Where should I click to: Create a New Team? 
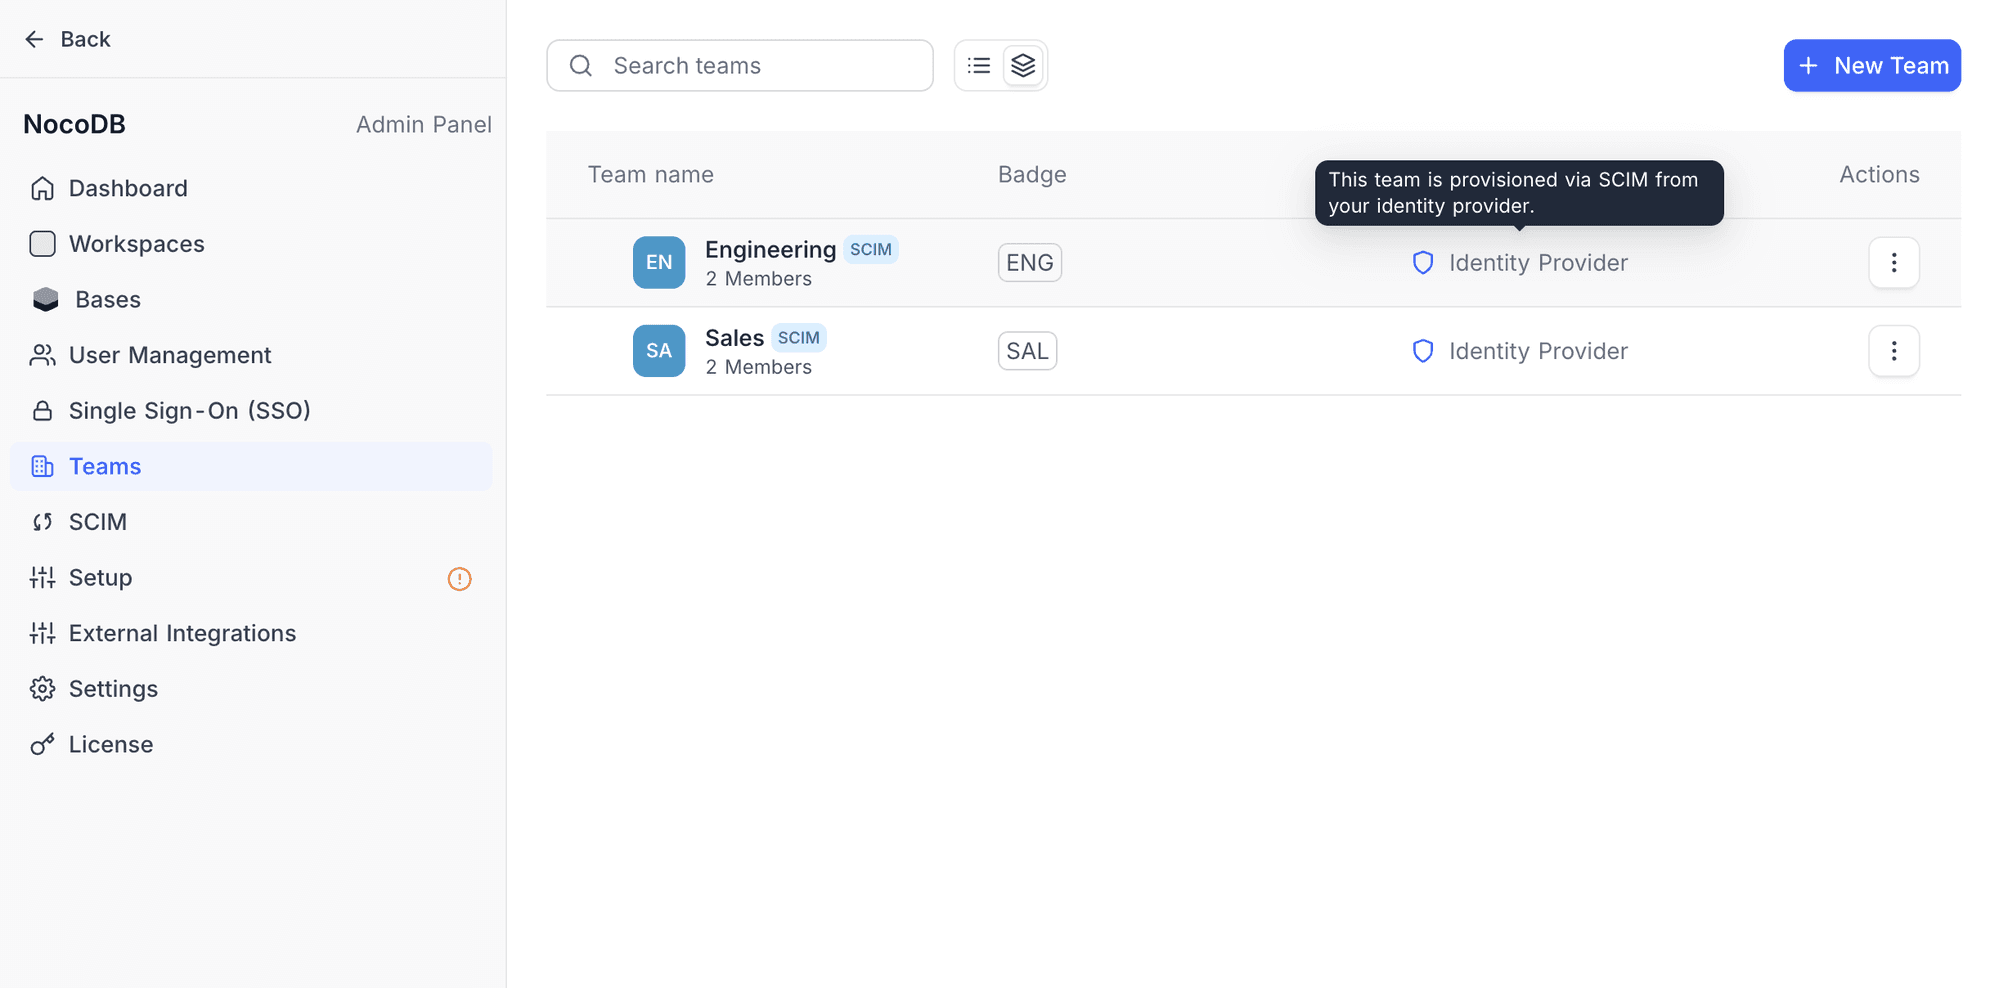click(1871, 65)
